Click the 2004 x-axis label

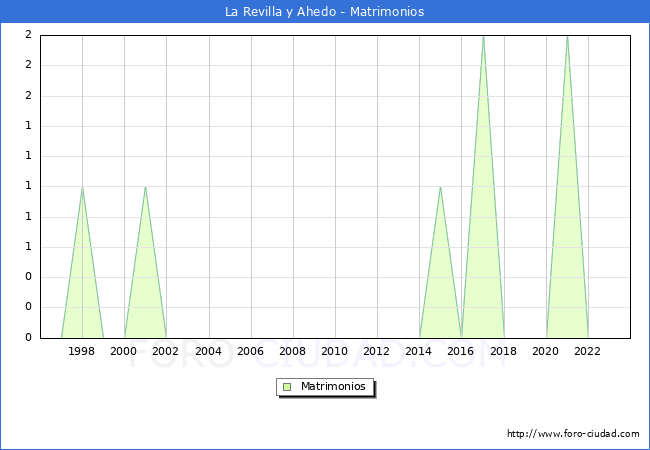(209, 351)
